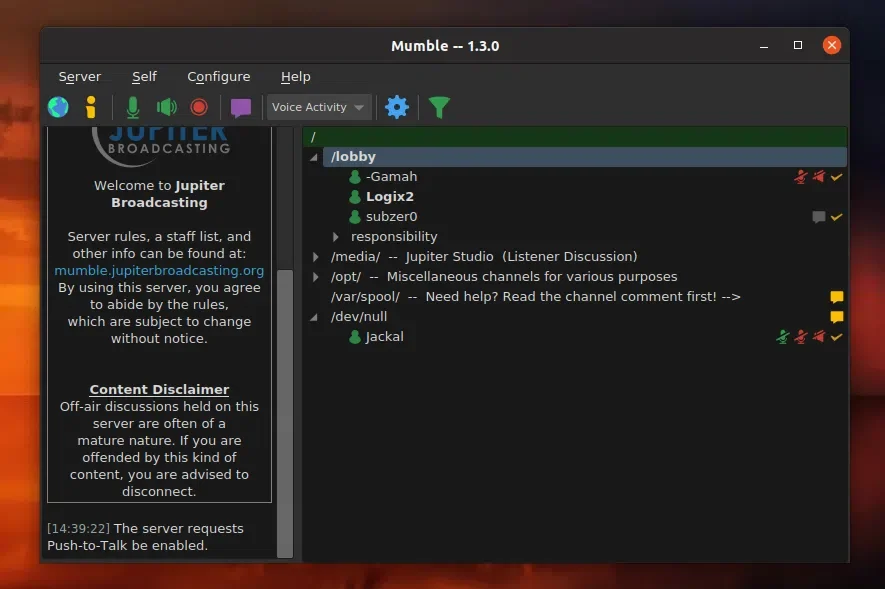Open the Help menu
The image size is (885, 589).
pyautogui.click(x=296, y=77)
